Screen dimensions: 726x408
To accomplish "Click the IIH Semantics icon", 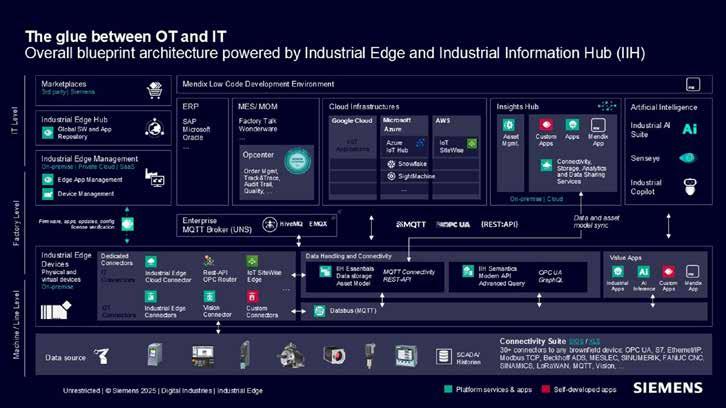I will (468, 271).
